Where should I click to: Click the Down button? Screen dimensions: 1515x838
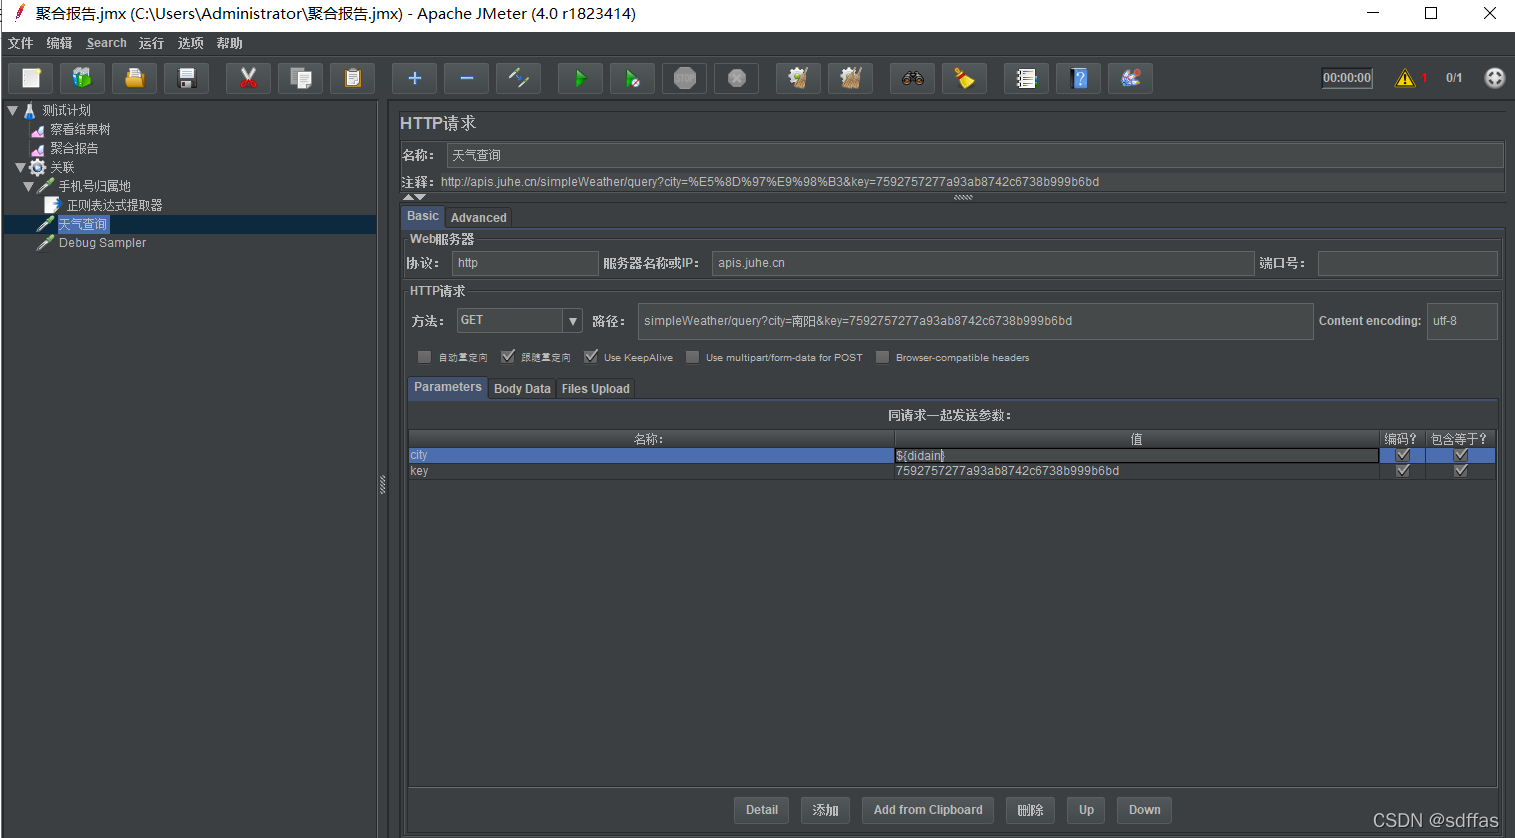[x=1145, y=810]
